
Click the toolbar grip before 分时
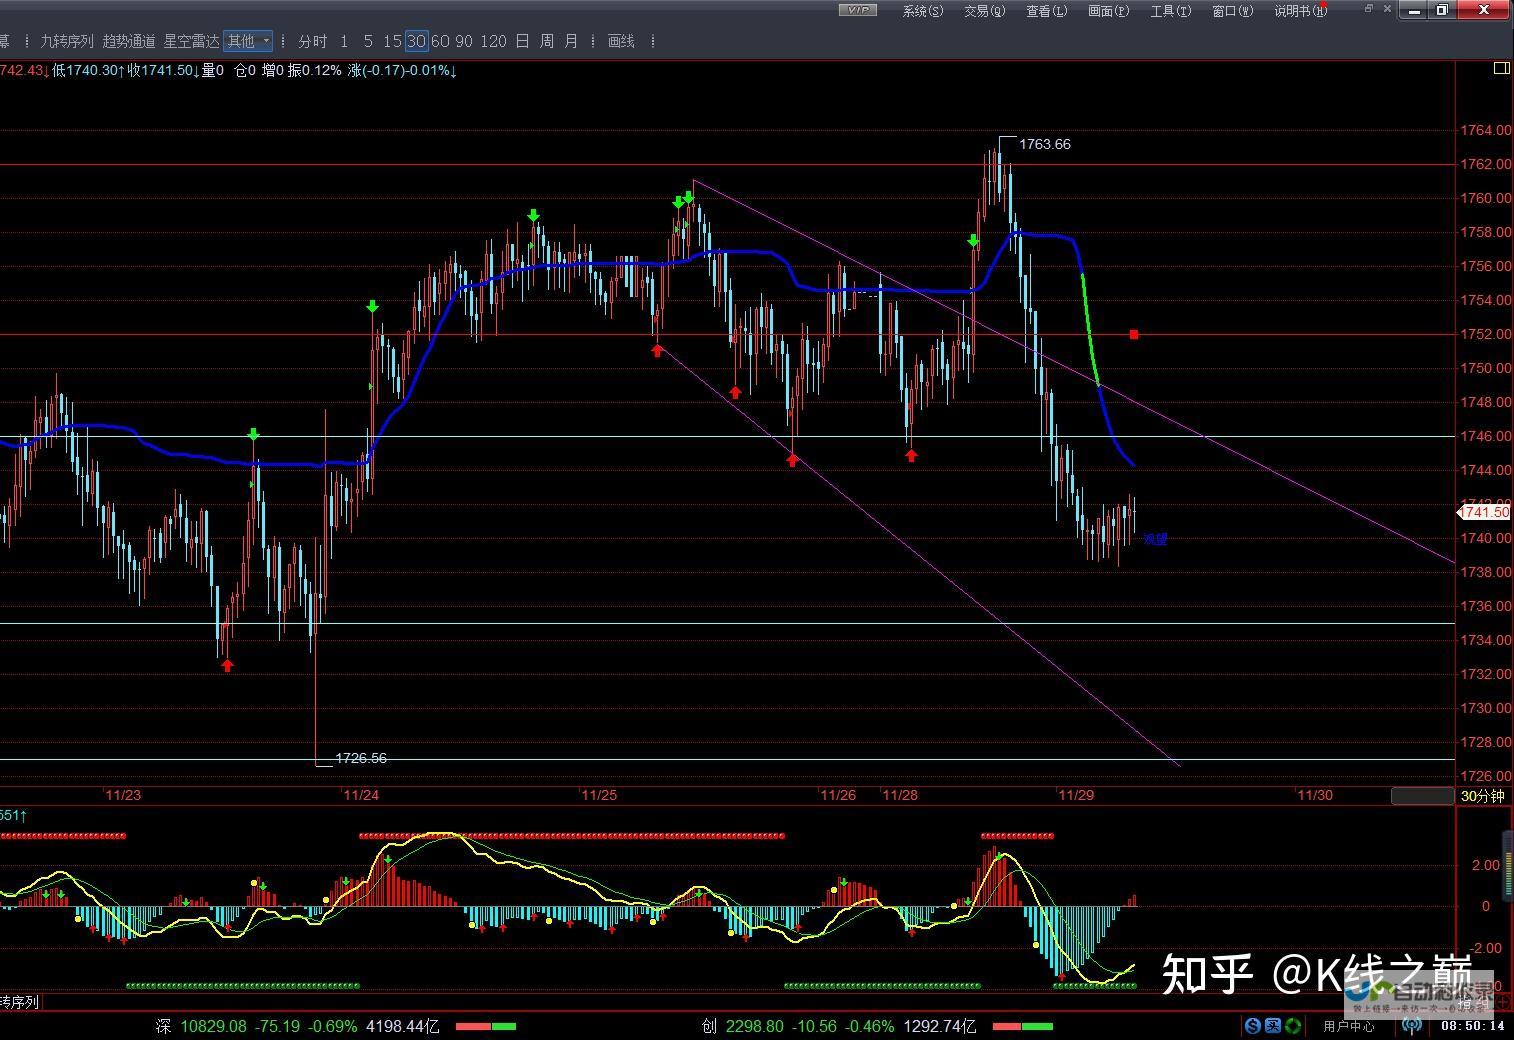tap(285, 41)
